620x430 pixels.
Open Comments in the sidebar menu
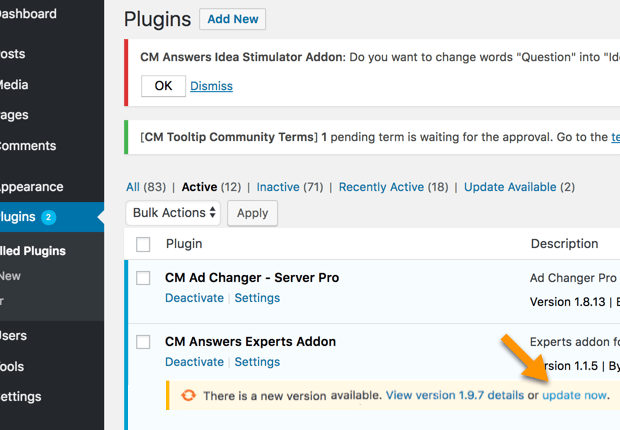(28, 145)
